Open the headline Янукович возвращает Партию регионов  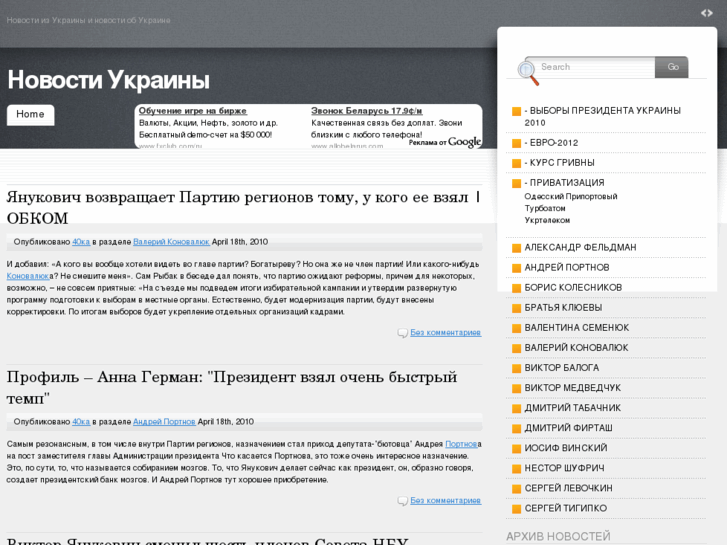click(x=243, y=207)
